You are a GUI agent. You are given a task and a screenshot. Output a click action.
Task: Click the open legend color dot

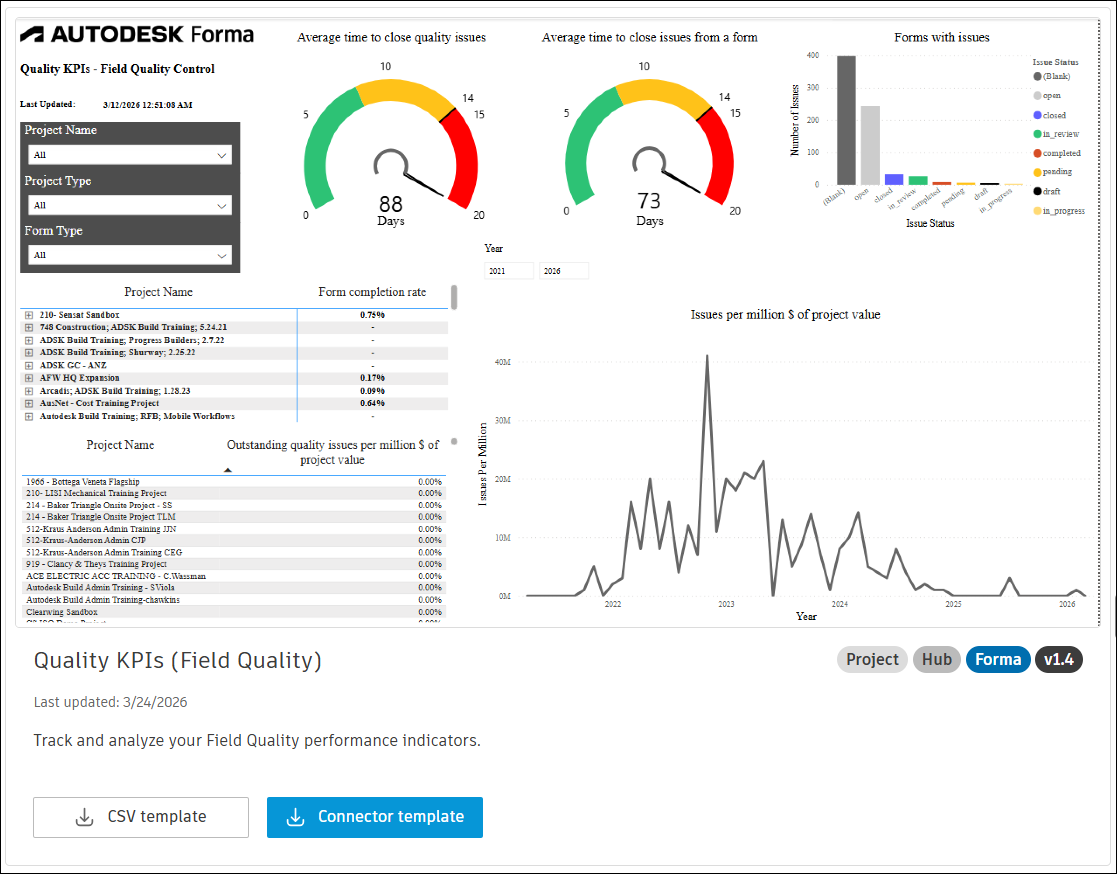tap(1037, 95)
